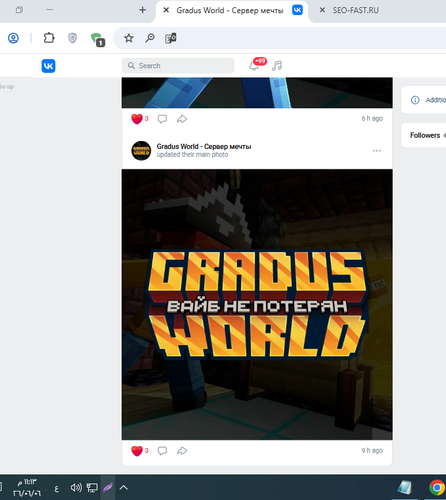Open Gradus World - Сервер мечты post author link
This screenshot has height=500, width=446.
(x=204, y=146)
